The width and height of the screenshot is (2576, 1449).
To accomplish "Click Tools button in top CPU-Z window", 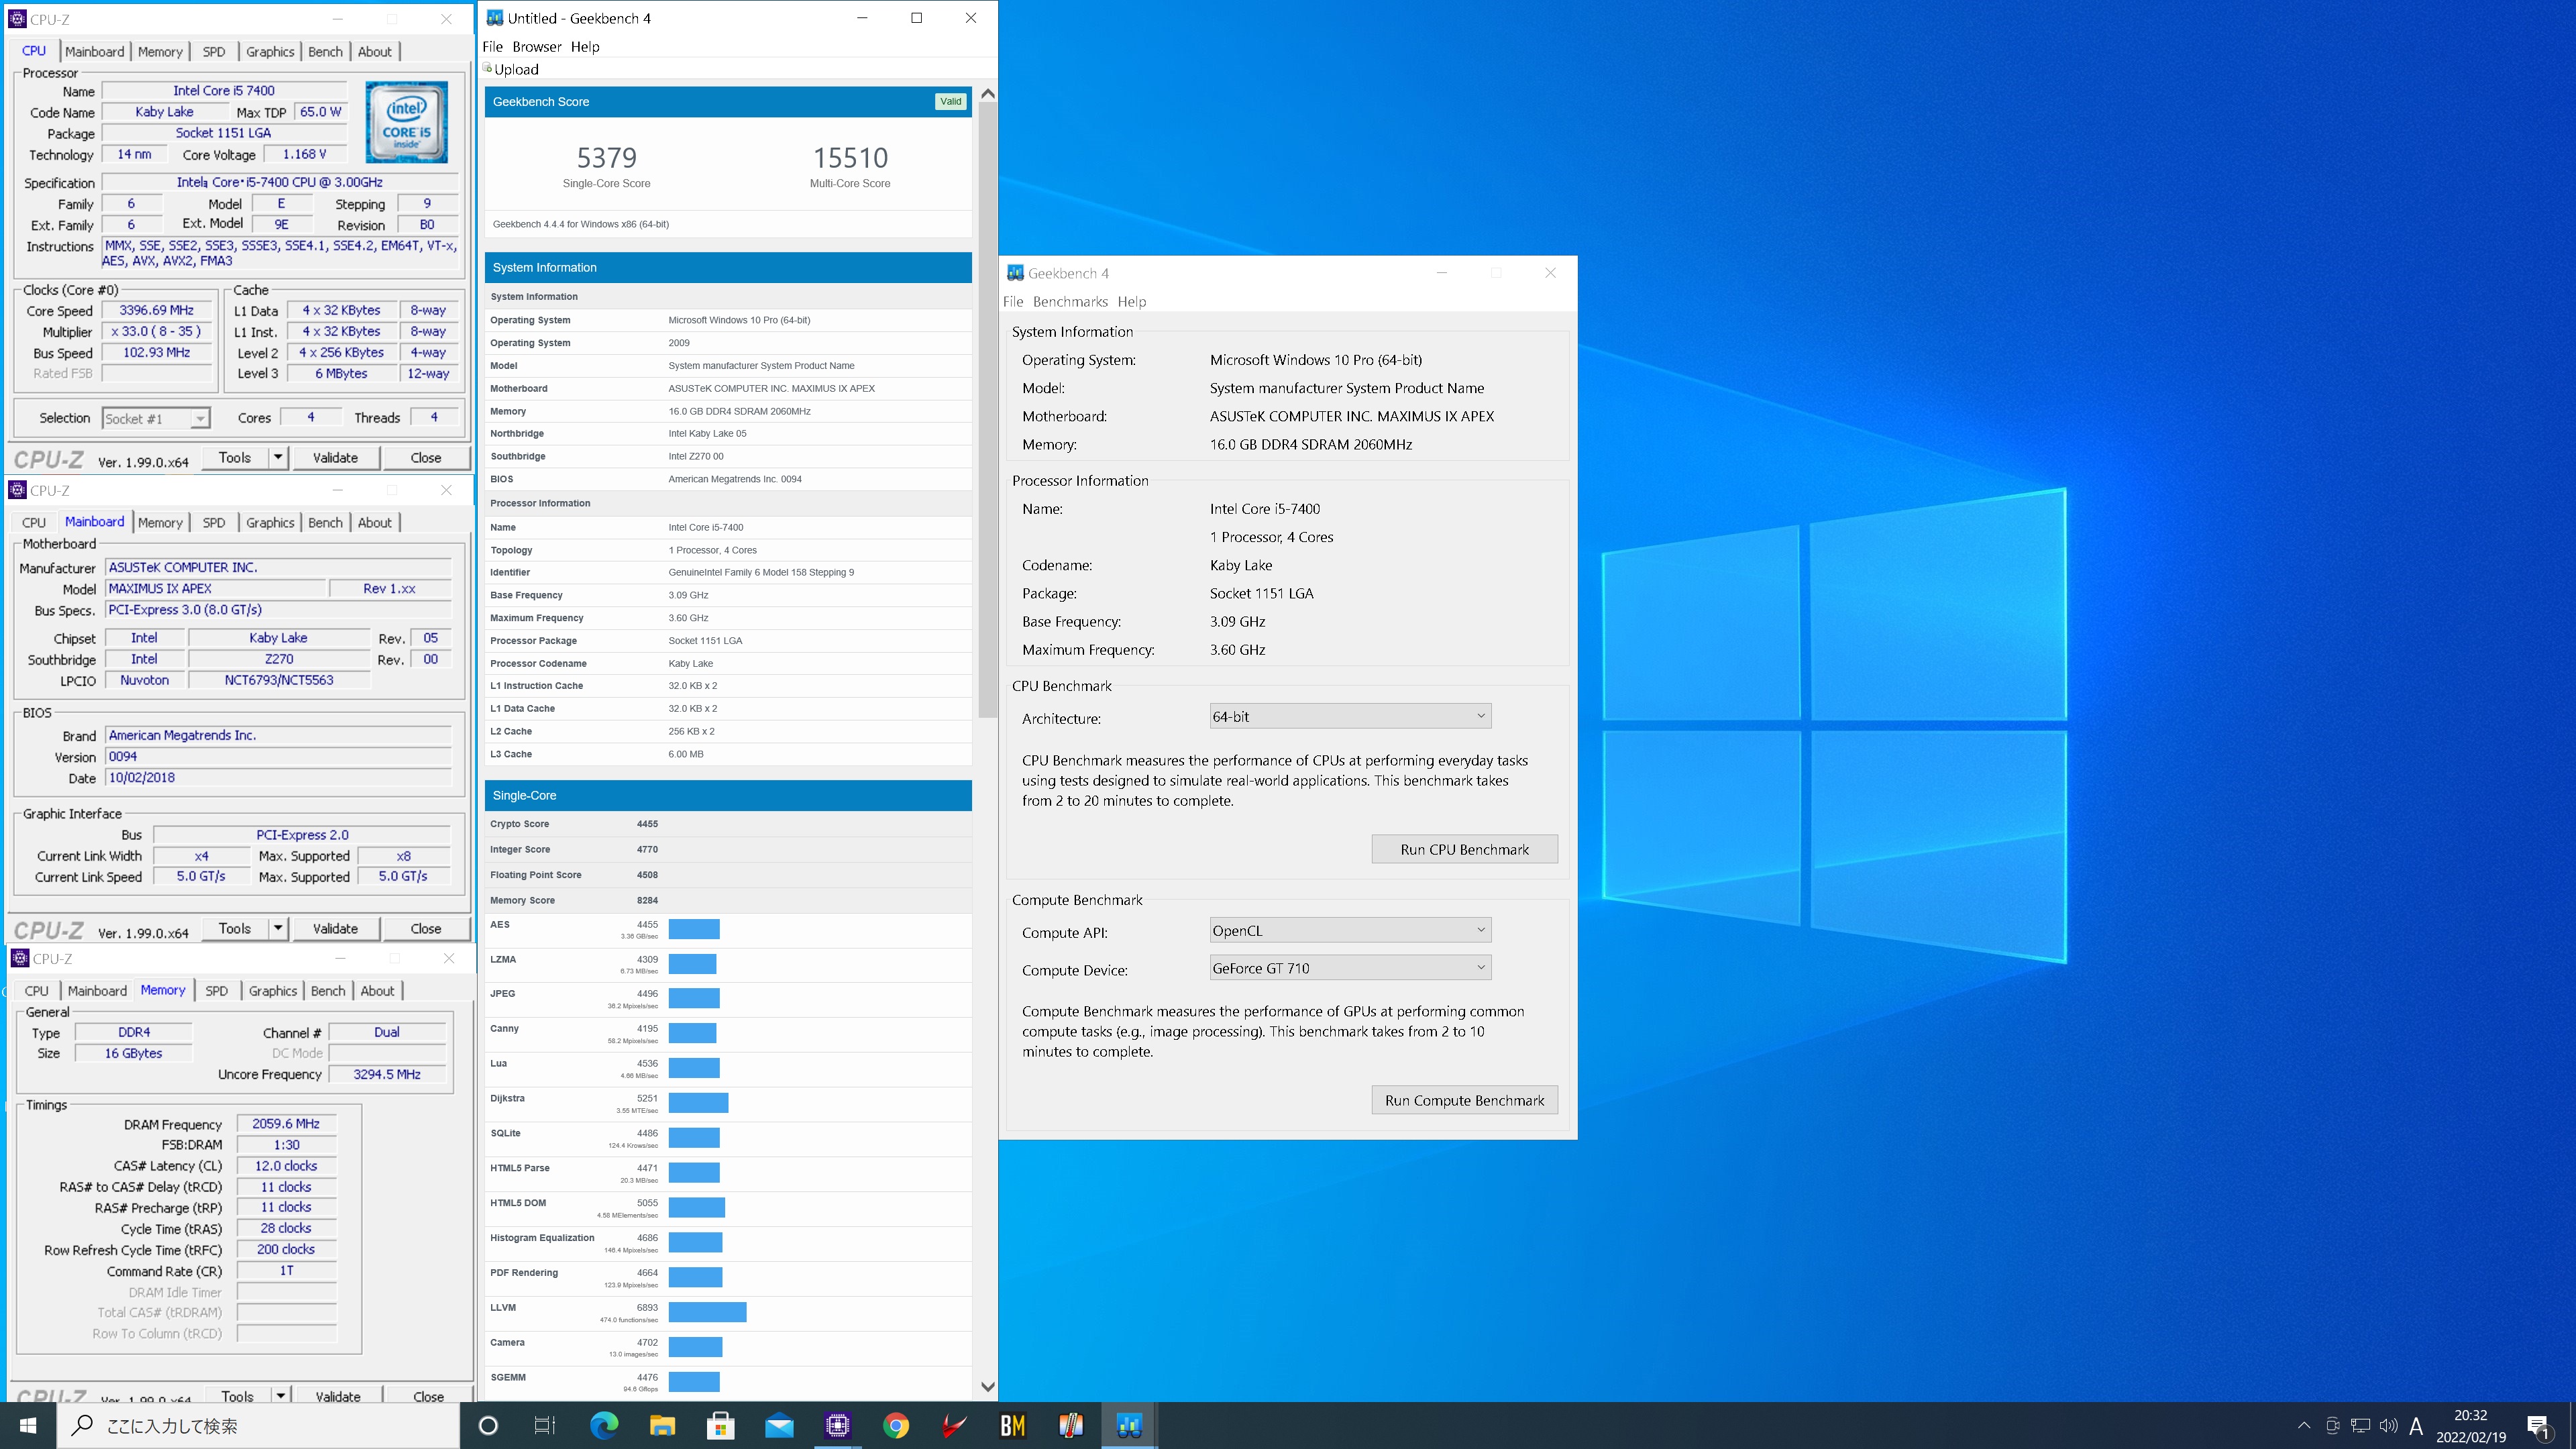I will (x=235, y=458).
